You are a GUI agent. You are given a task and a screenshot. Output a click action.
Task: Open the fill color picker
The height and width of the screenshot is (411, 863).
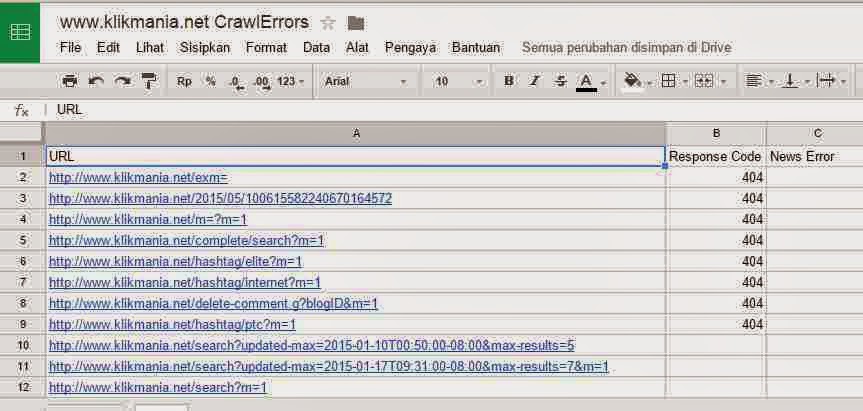[637, 81]
